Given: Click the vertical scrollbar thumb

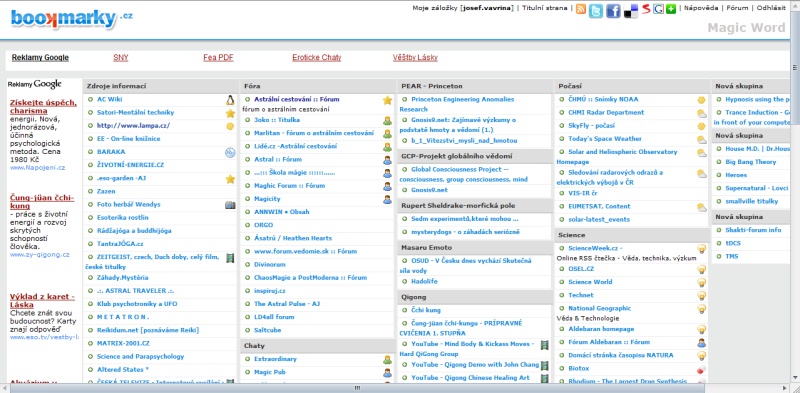Looking at the screenshot, I should [x=795, y=68].
